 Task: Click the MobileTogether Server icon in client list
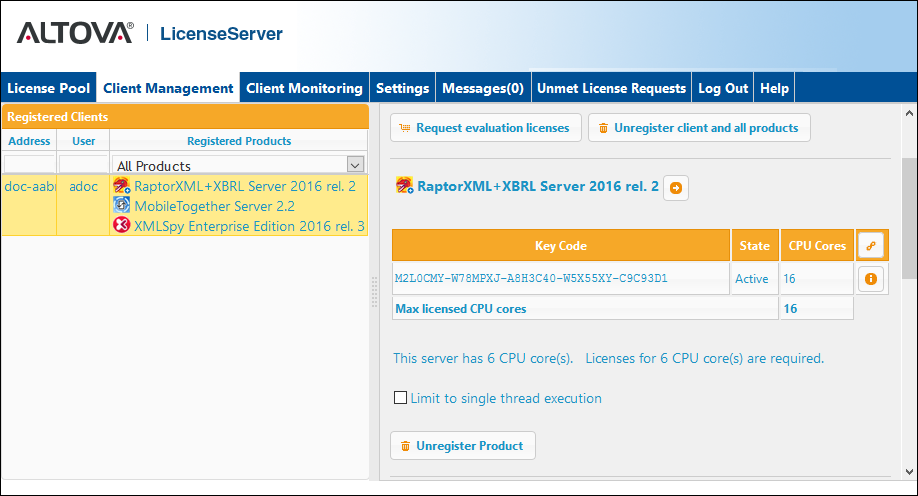click(122, 206)
